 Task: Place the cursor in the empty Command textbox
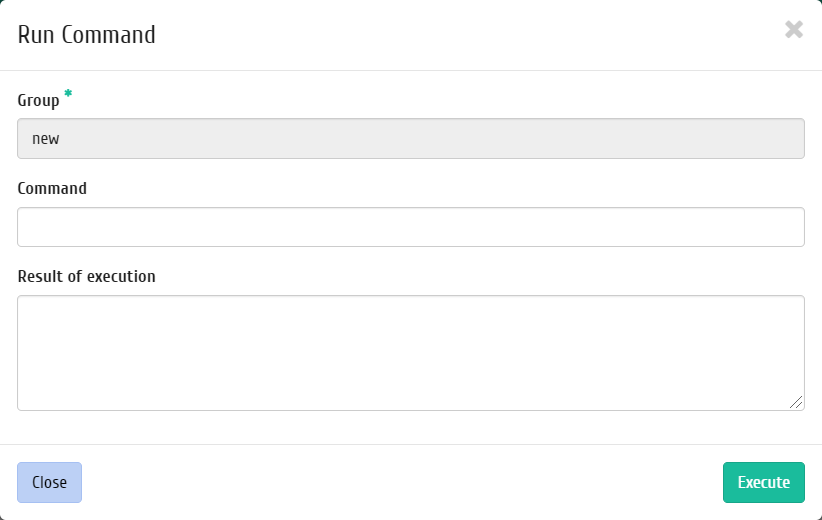click(x=411, y=227)
